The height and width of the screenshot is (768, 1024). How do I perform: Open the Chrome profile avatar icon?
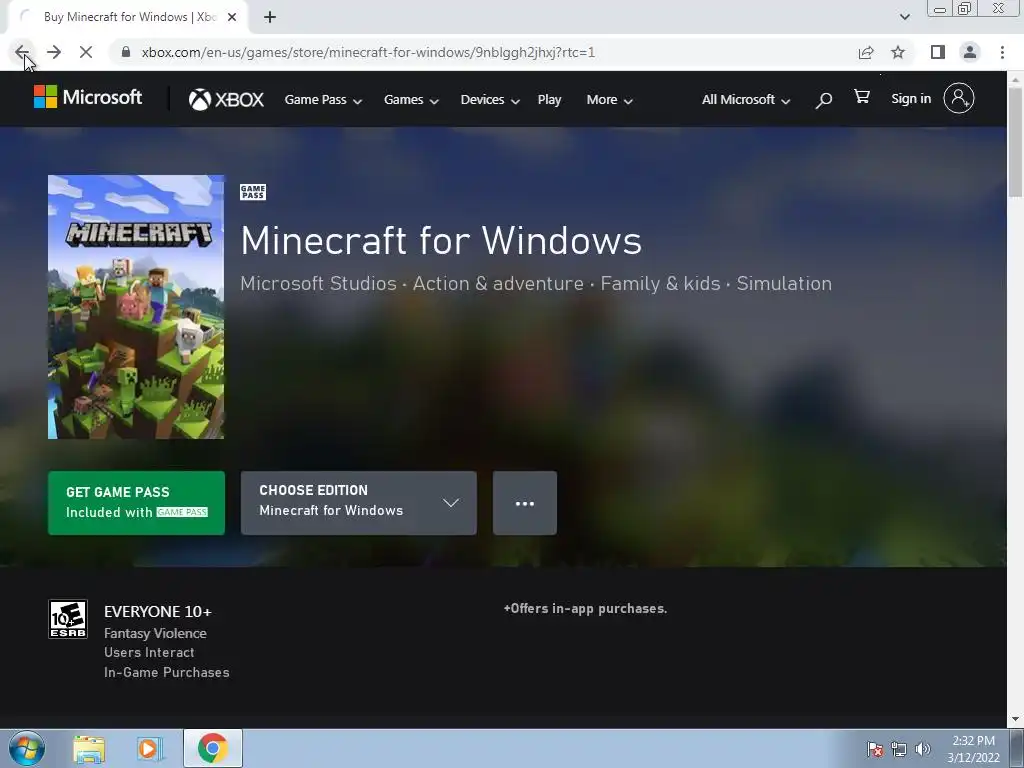[970, 52]
